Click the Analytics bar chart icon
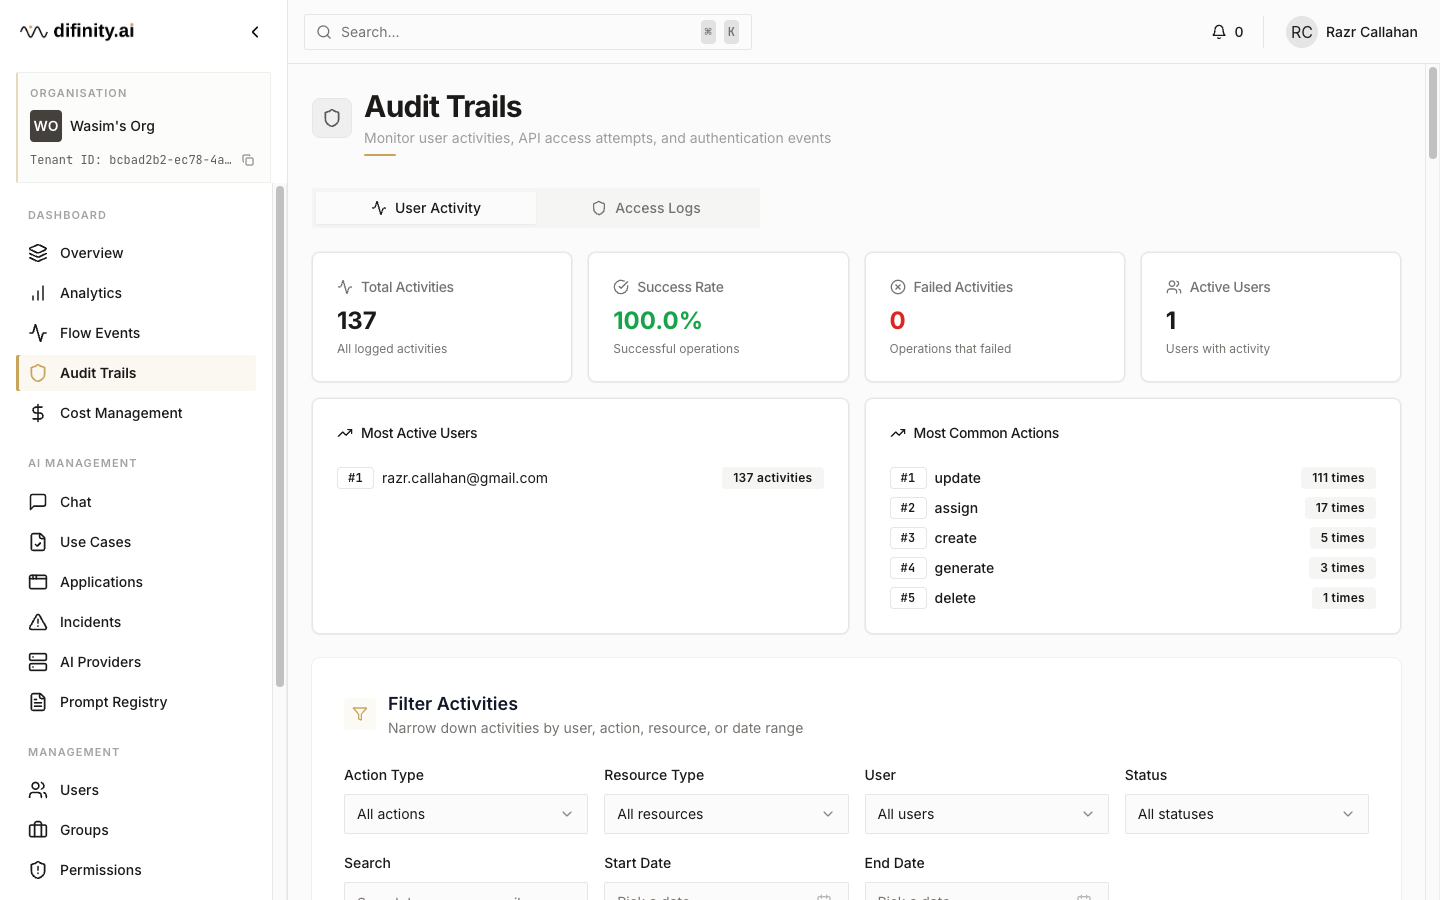 (x=38, y=293)
